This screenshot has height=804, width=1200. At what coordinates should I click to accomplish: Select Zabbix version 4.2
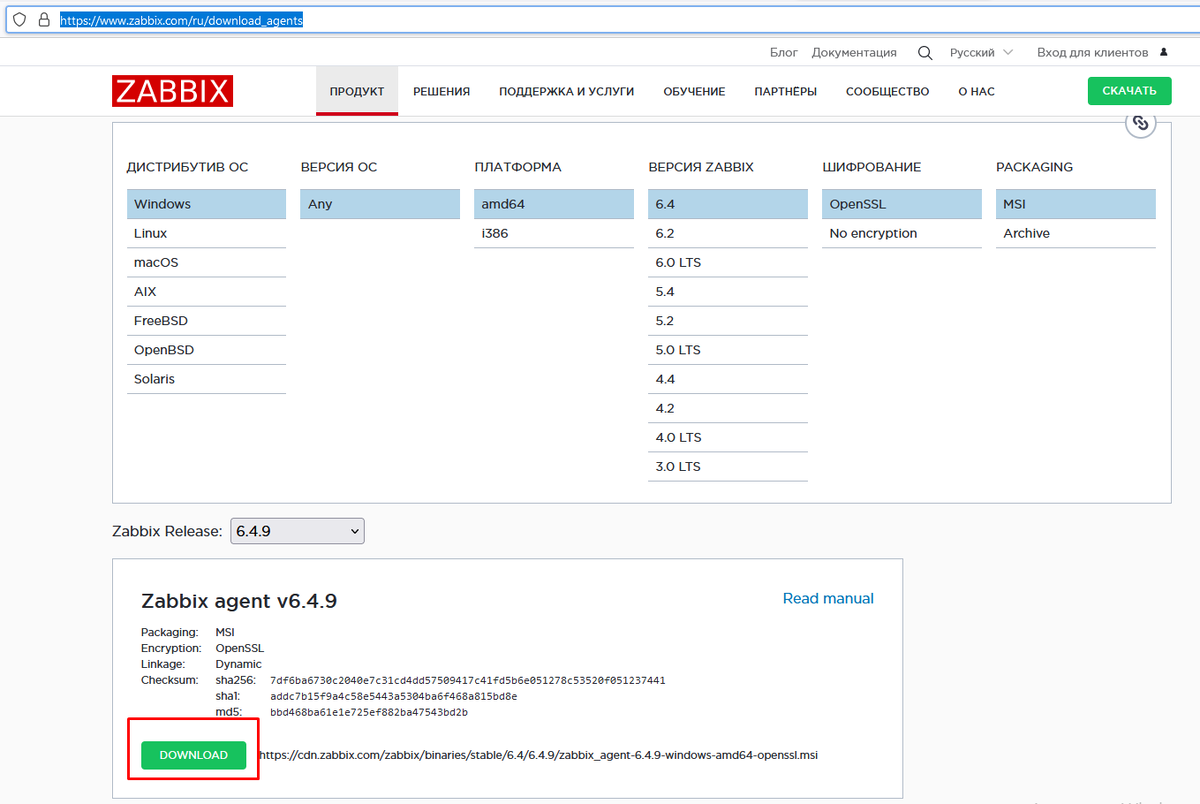click(728, 408)
